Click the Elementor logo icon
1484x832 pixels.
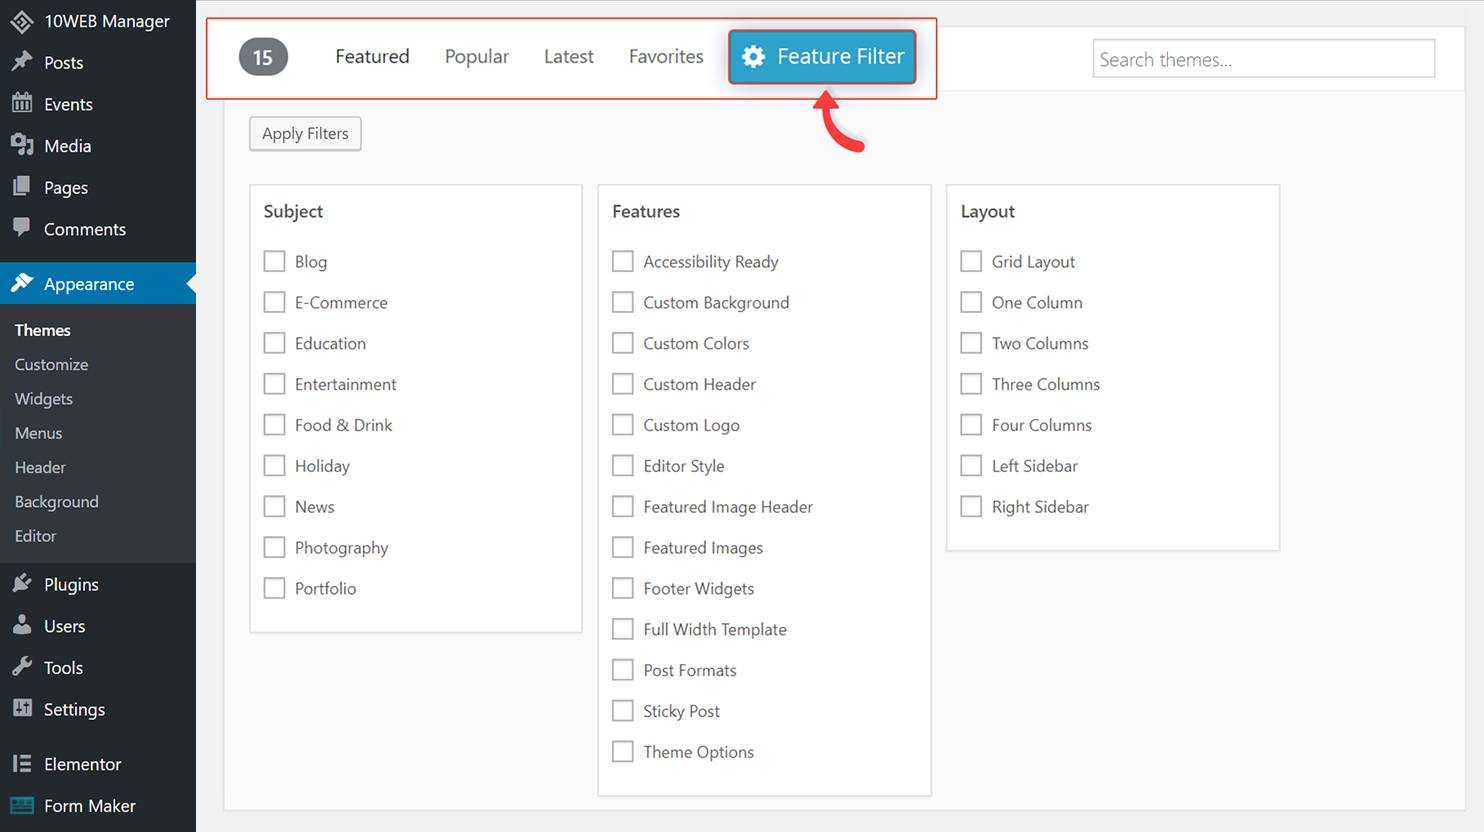pos(22,763)
